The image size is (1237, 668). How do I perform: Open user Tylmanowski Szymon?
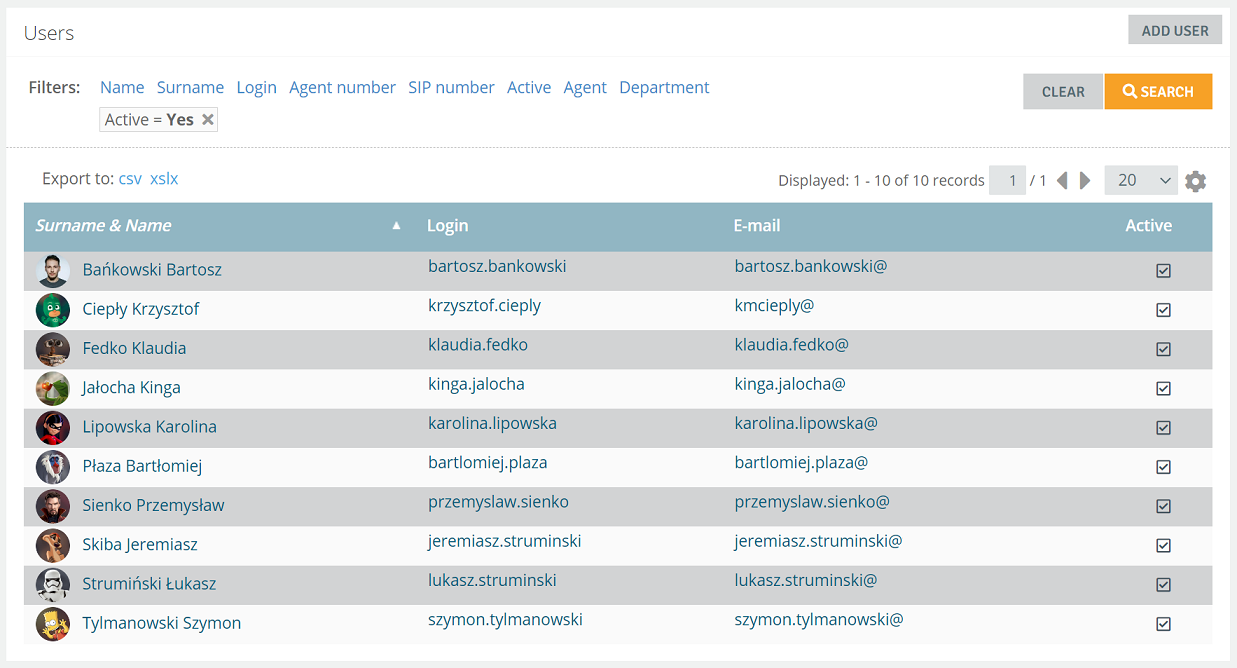coord(162,623)
